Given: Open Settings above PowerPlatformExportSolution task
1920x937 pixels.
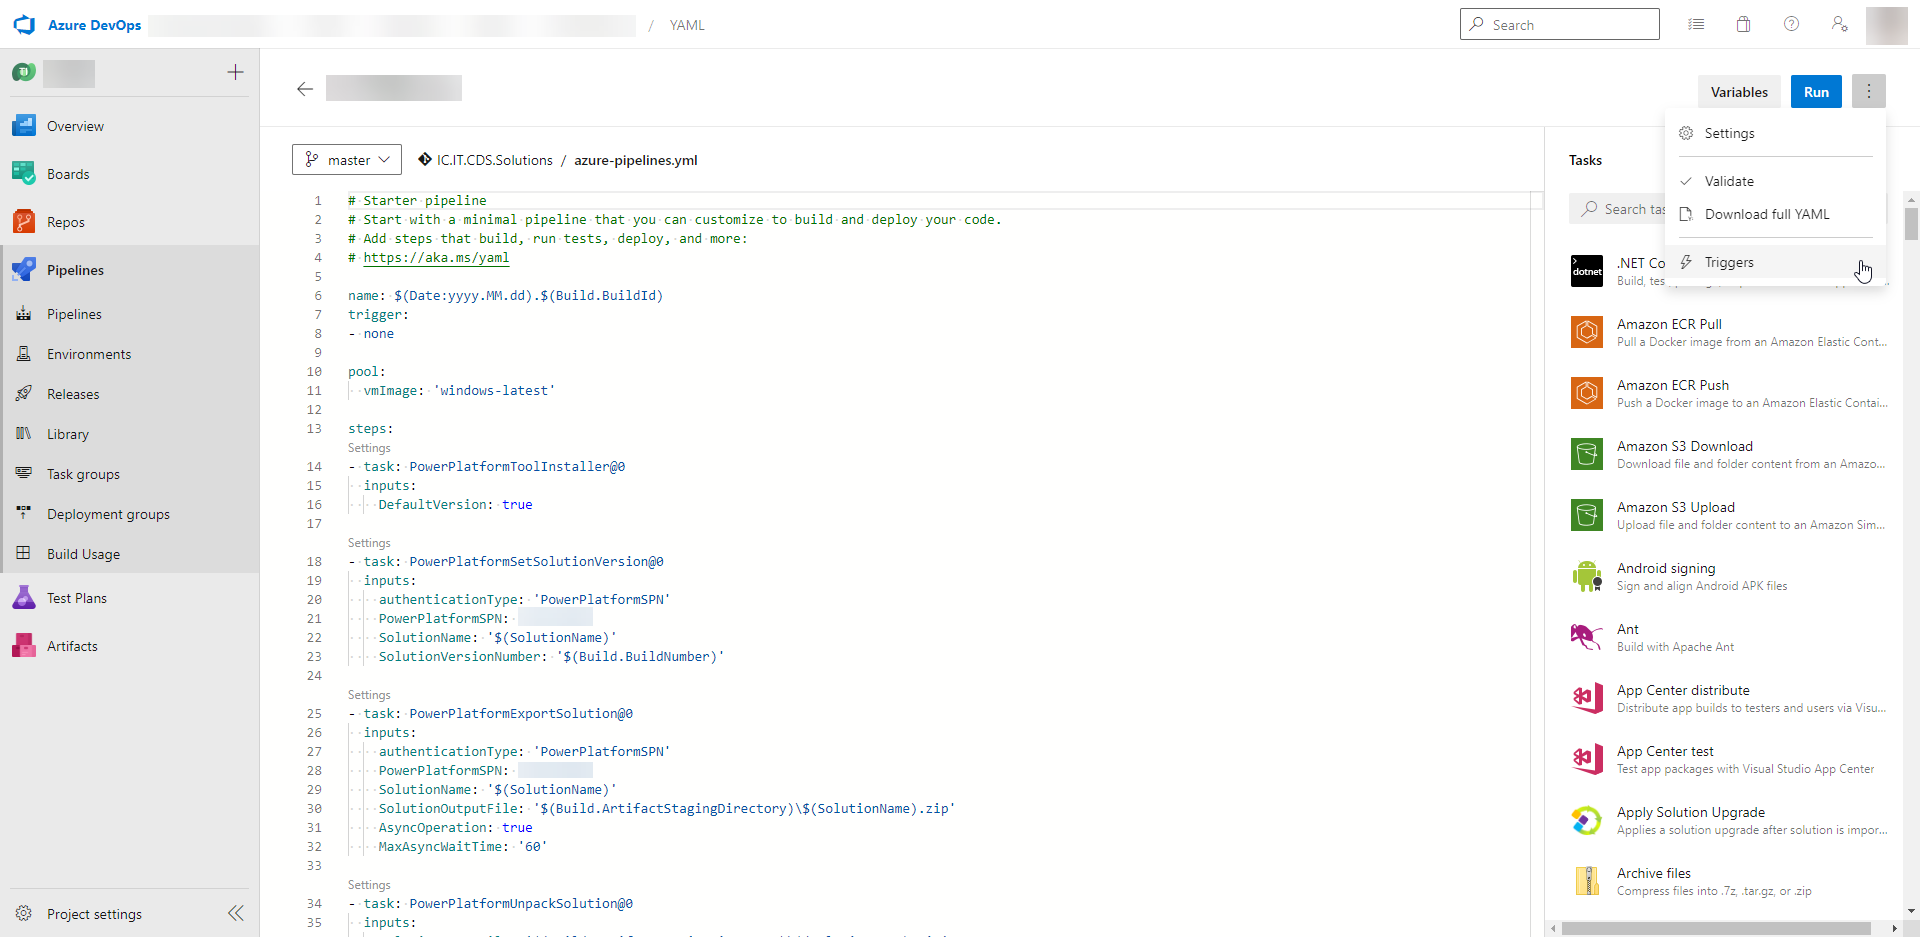Looking at the screenshot, I should [x=369, y=695].
